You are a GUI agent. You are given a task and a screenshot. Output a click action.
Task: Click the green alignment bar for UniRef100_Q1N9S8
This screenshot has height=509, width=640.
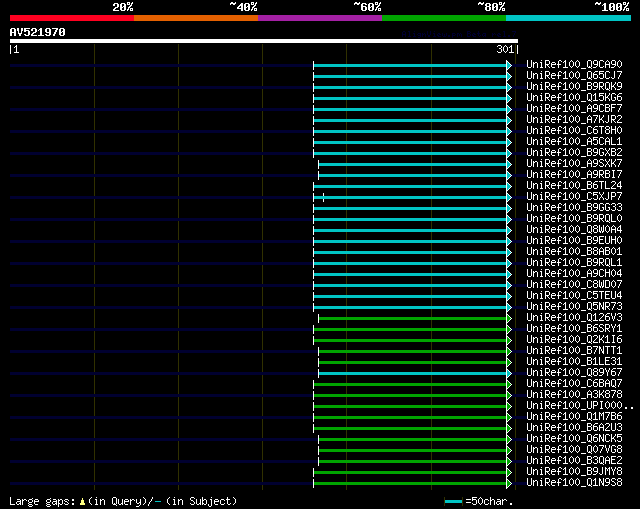pos(410,484)
